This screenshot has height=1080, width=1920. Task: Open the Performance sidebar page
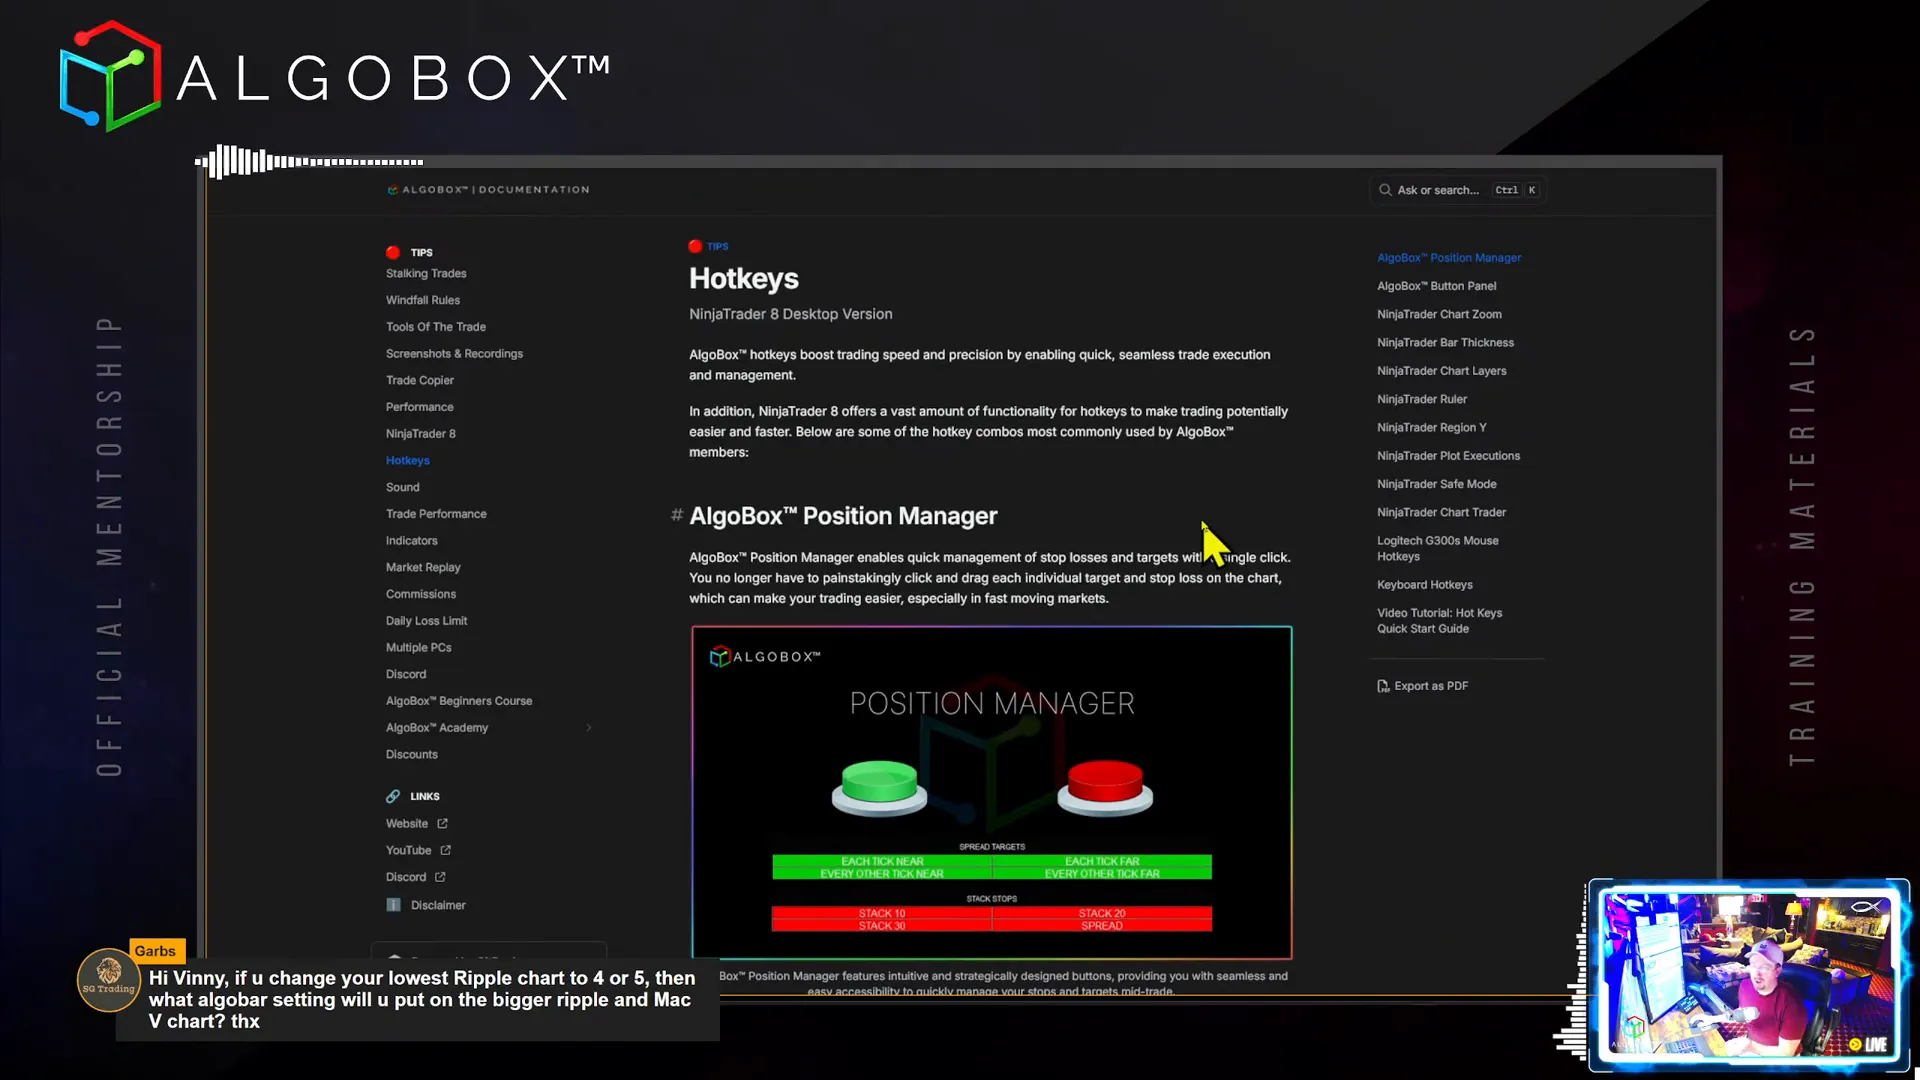click(x=420, y=408)
